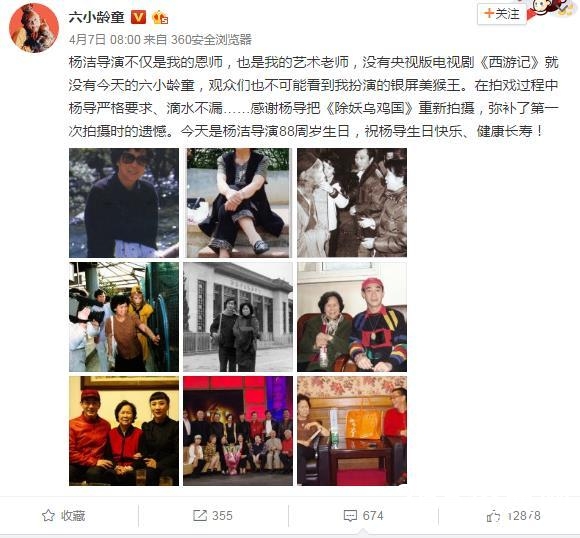Image resolution: width=580 pixels, height=538 pixels.
Task: Follow the user with +关注 button
Action: (502, 14)
